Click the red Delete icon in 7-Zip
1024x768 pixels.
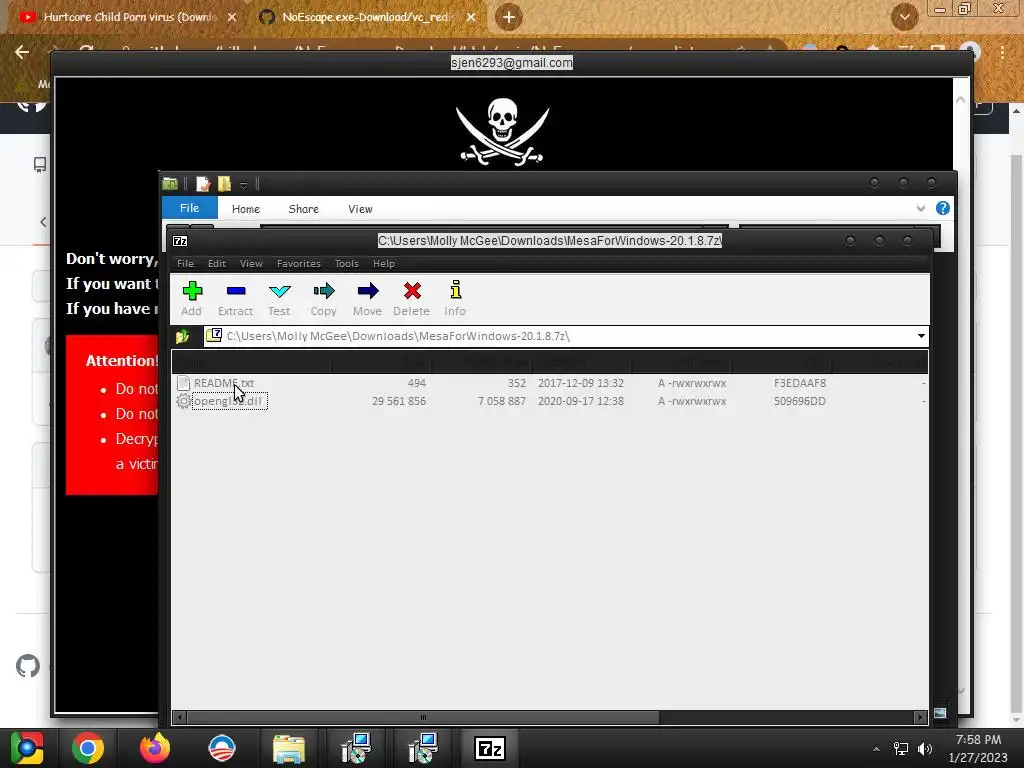(x=411, y=298)
